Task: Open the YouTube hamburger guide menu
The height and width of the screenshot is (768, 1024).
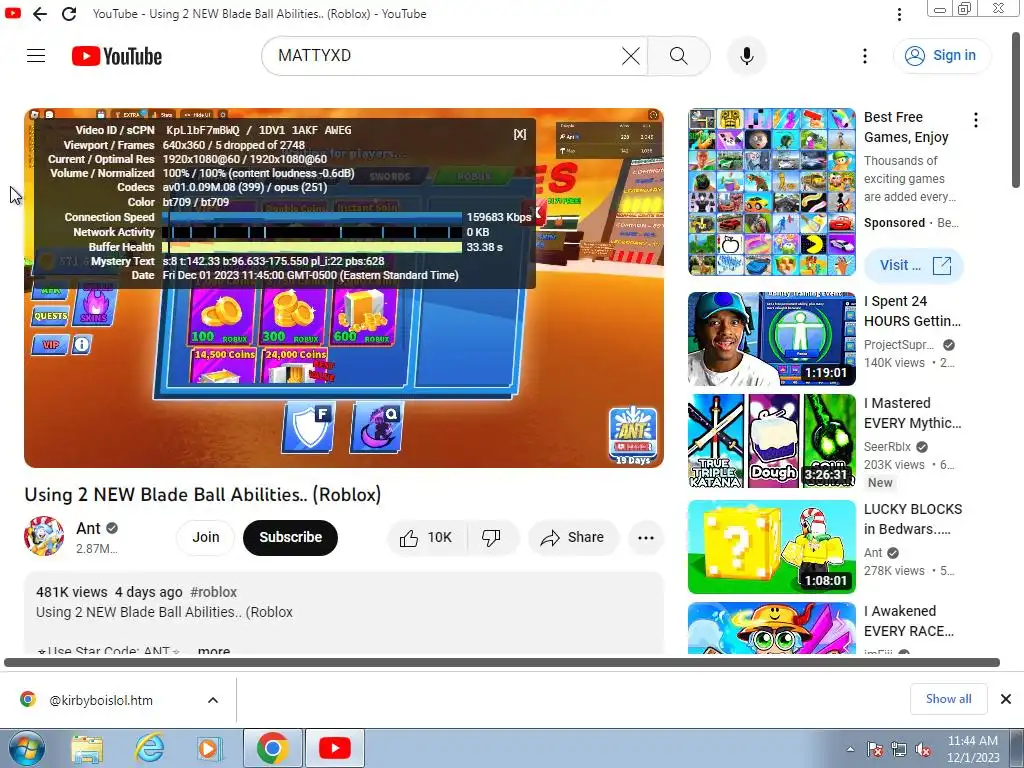Action: 36,56
